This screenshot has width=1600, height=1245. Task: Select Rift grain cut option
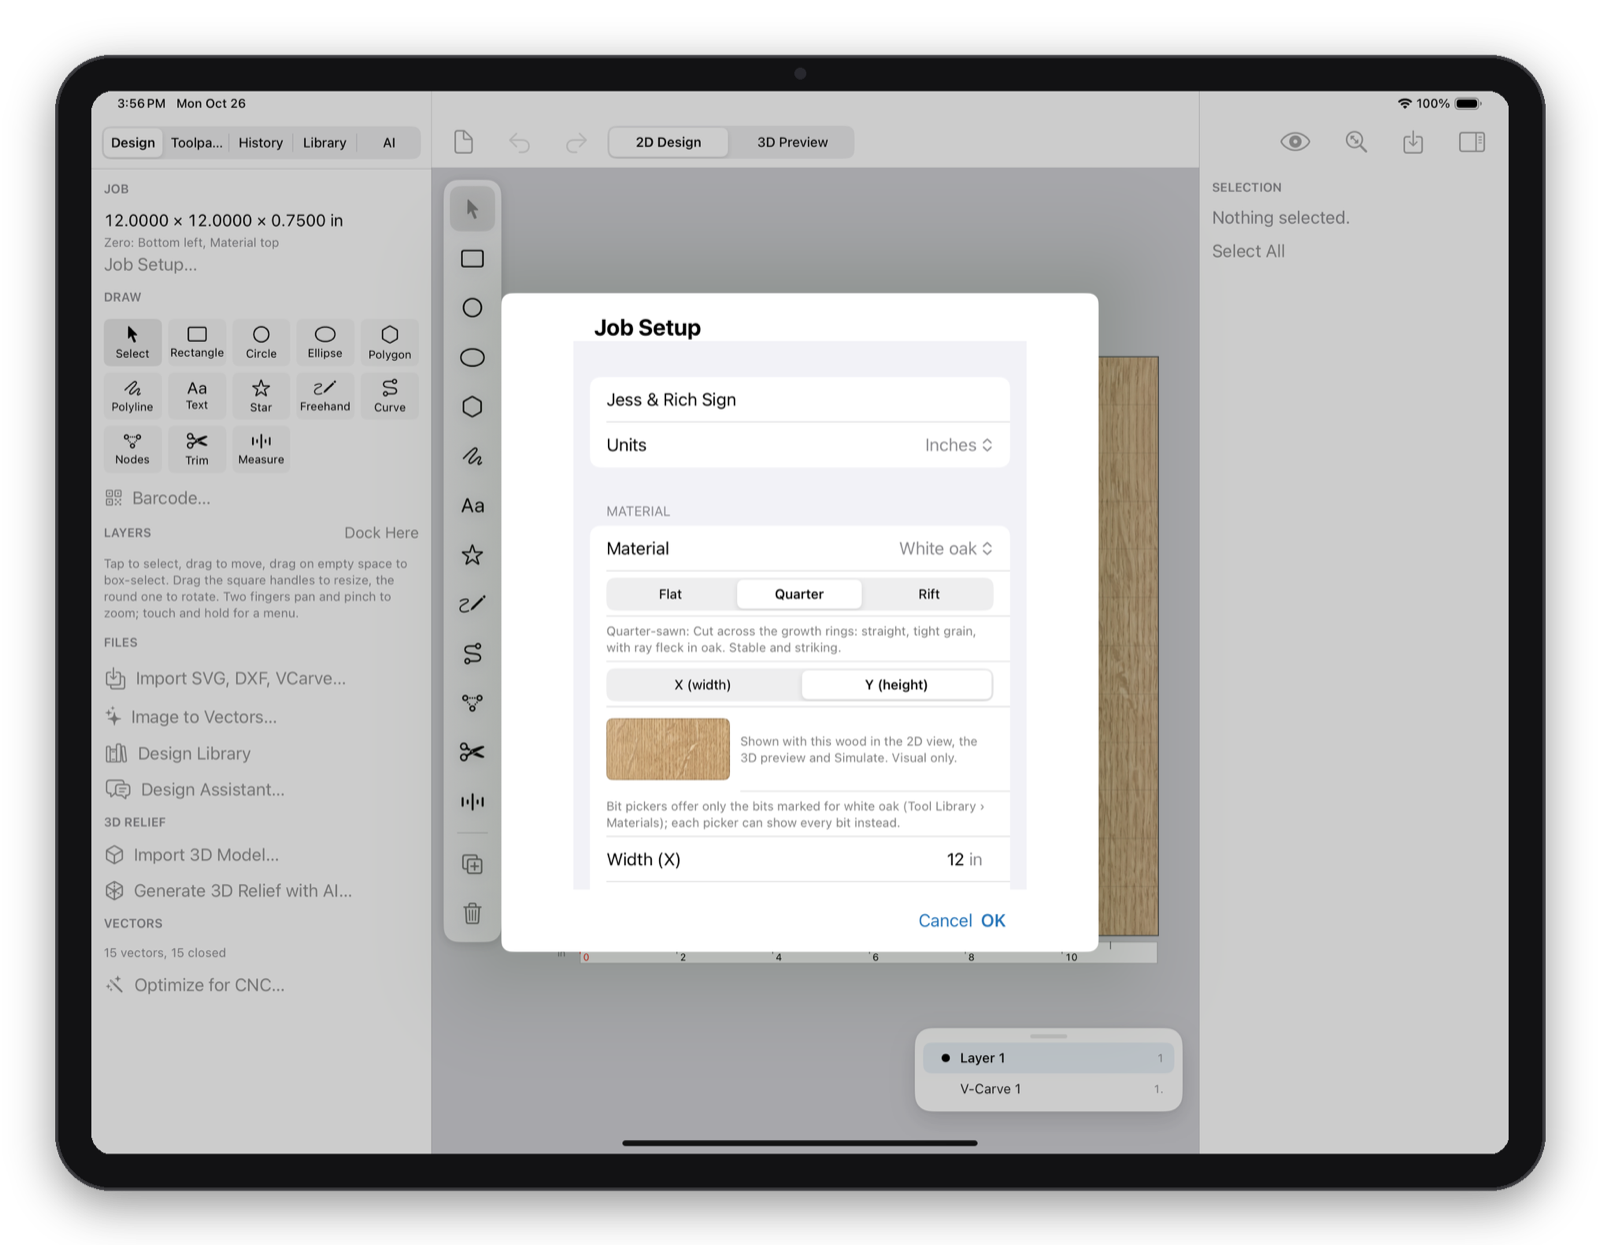tap(929, 594)
